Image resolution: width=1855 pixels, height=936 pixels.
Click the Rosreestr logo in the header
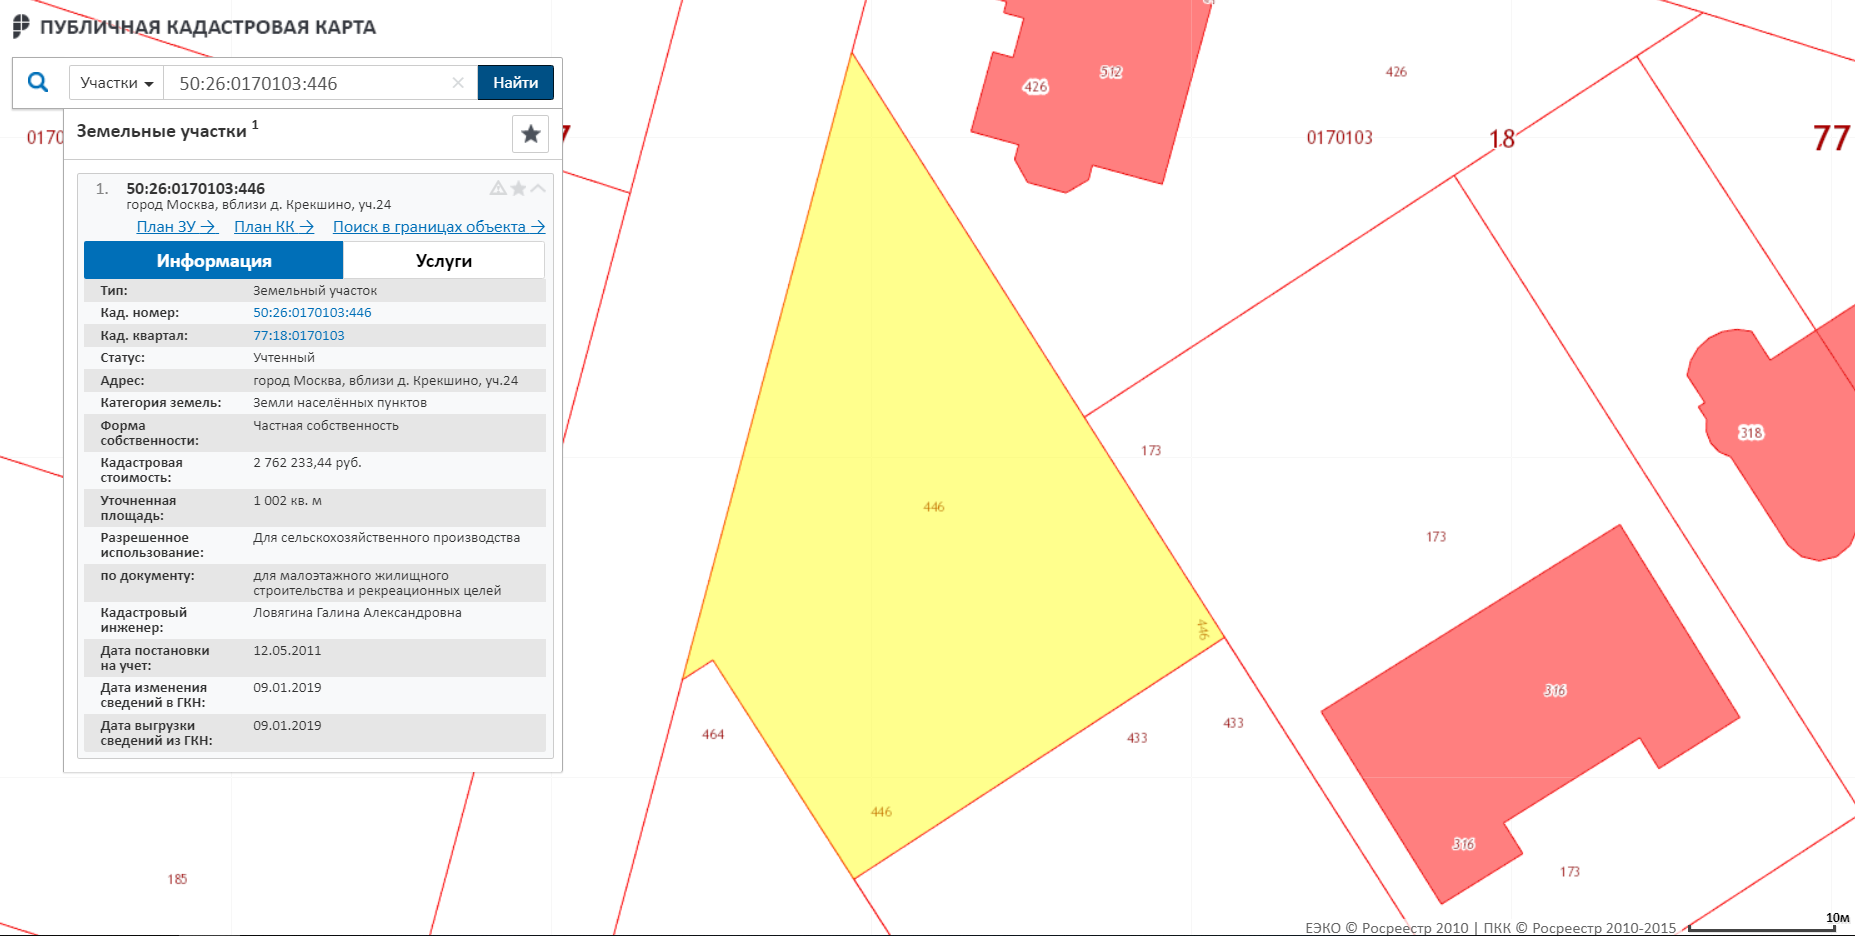(21, 26)
